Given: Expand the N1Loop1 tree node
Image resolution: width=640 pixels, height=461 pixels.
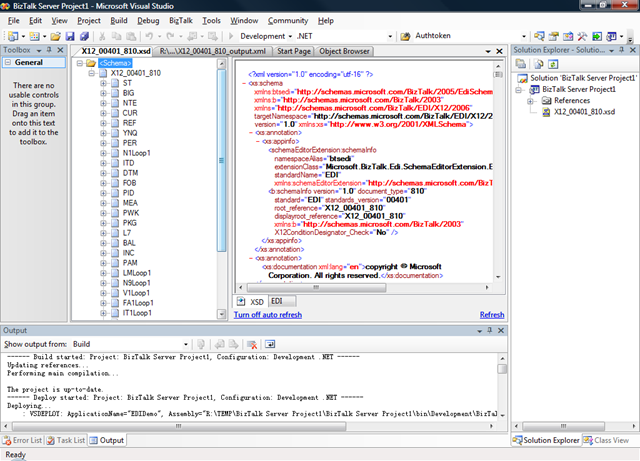Looking at the screenshot, I should (x=103, y=153).
